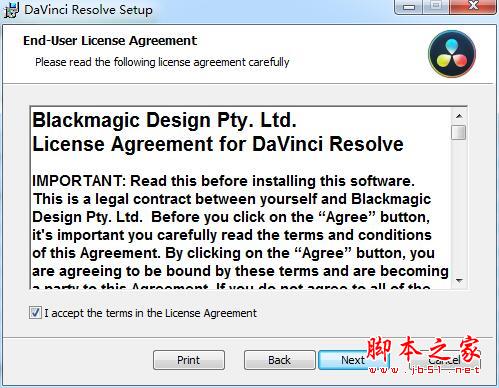Print the license agreement

point(189,360)
